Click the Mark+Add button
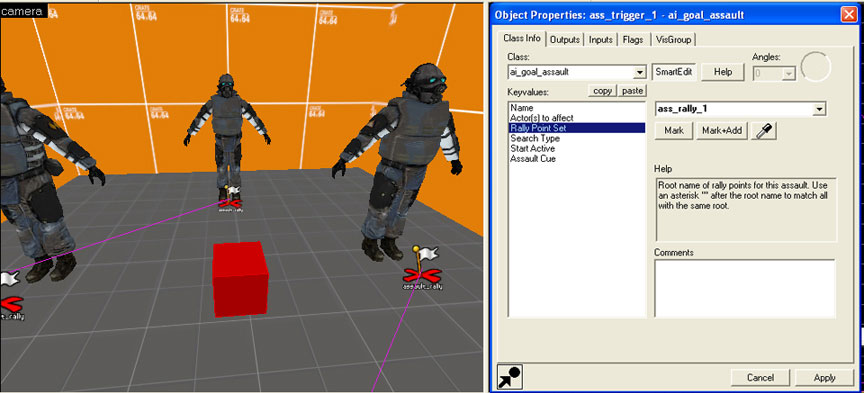The height and width of the screenshot is (393, 864). pyautogui.click(x=722, y=131)
